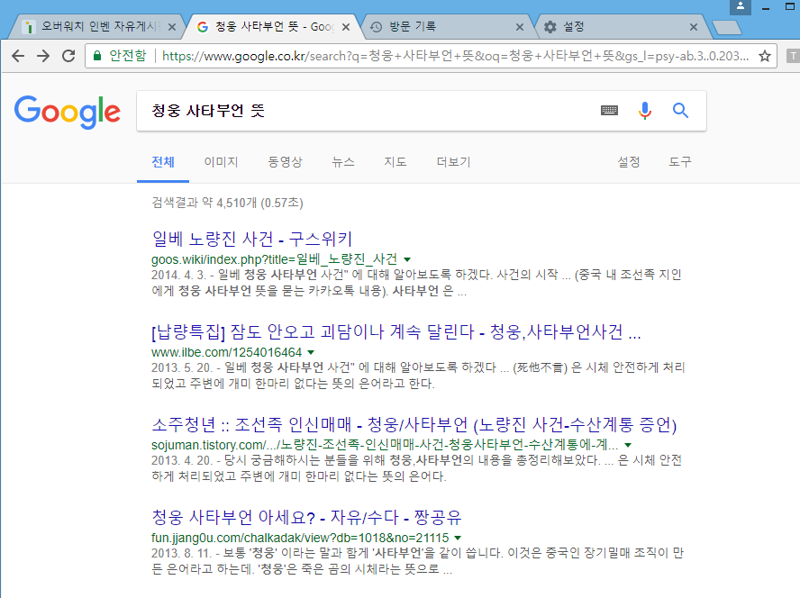This screenshot has height=598, width=800.
Task: Open the search 도구 options
Action: point(680,162)
